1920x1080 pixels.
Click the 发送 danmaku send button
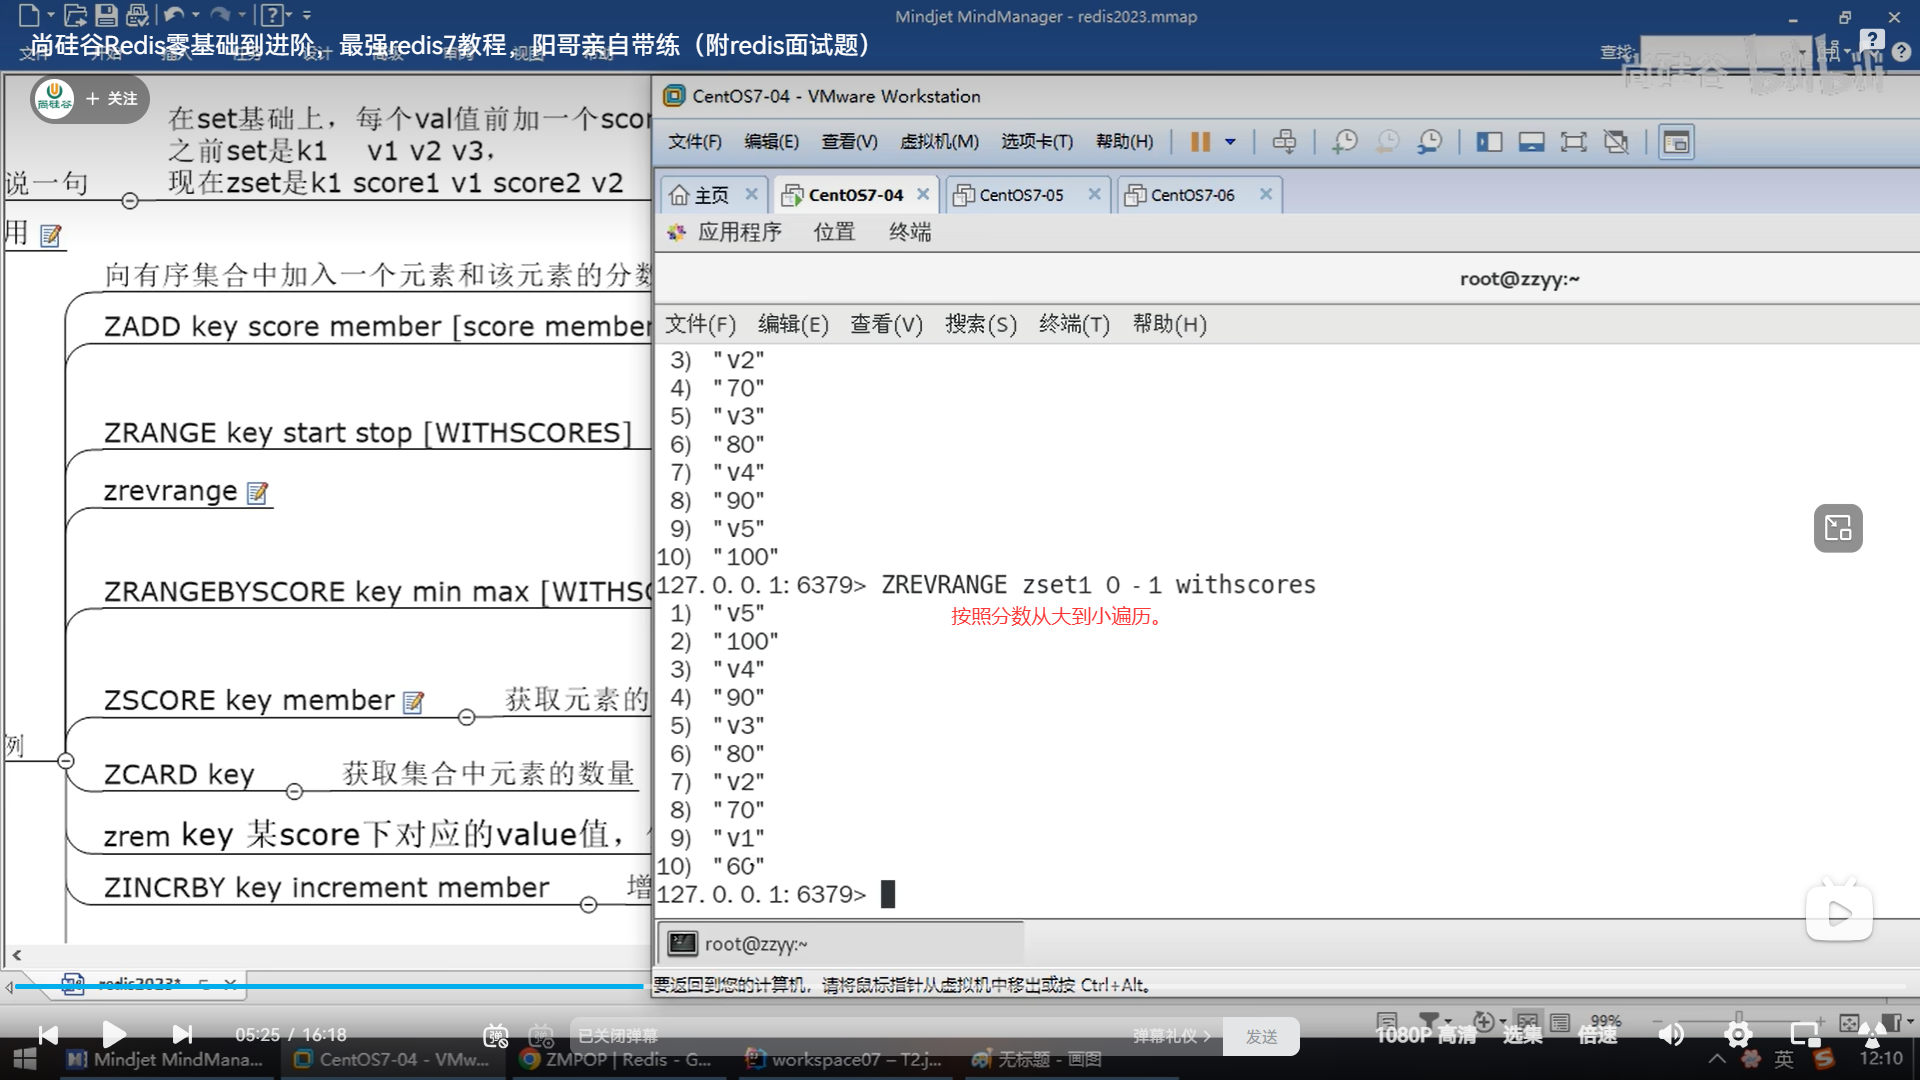[x=1261, y=1037]
